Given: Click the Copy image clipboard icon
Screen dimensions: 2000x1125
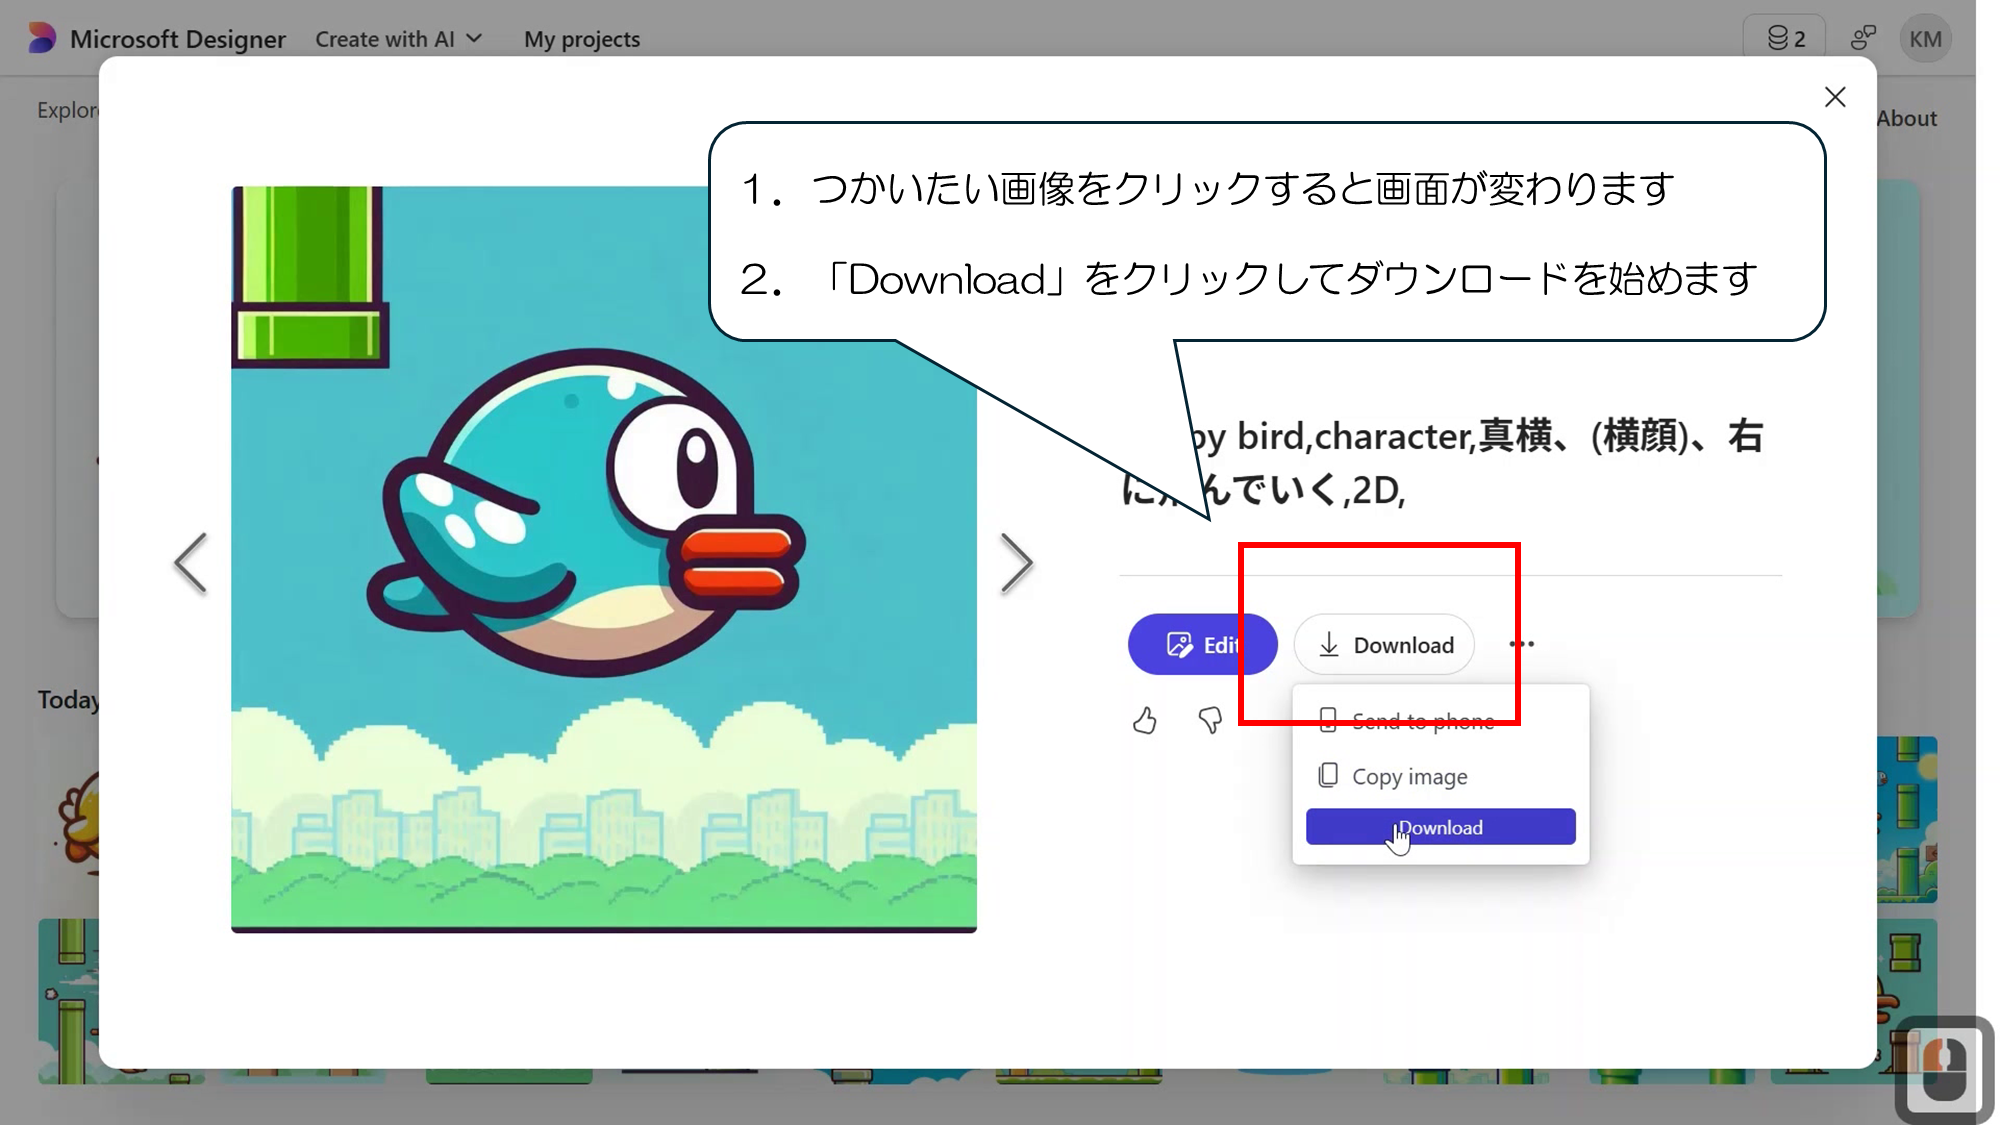Looking at the screenshot, I should point(1328,775).
